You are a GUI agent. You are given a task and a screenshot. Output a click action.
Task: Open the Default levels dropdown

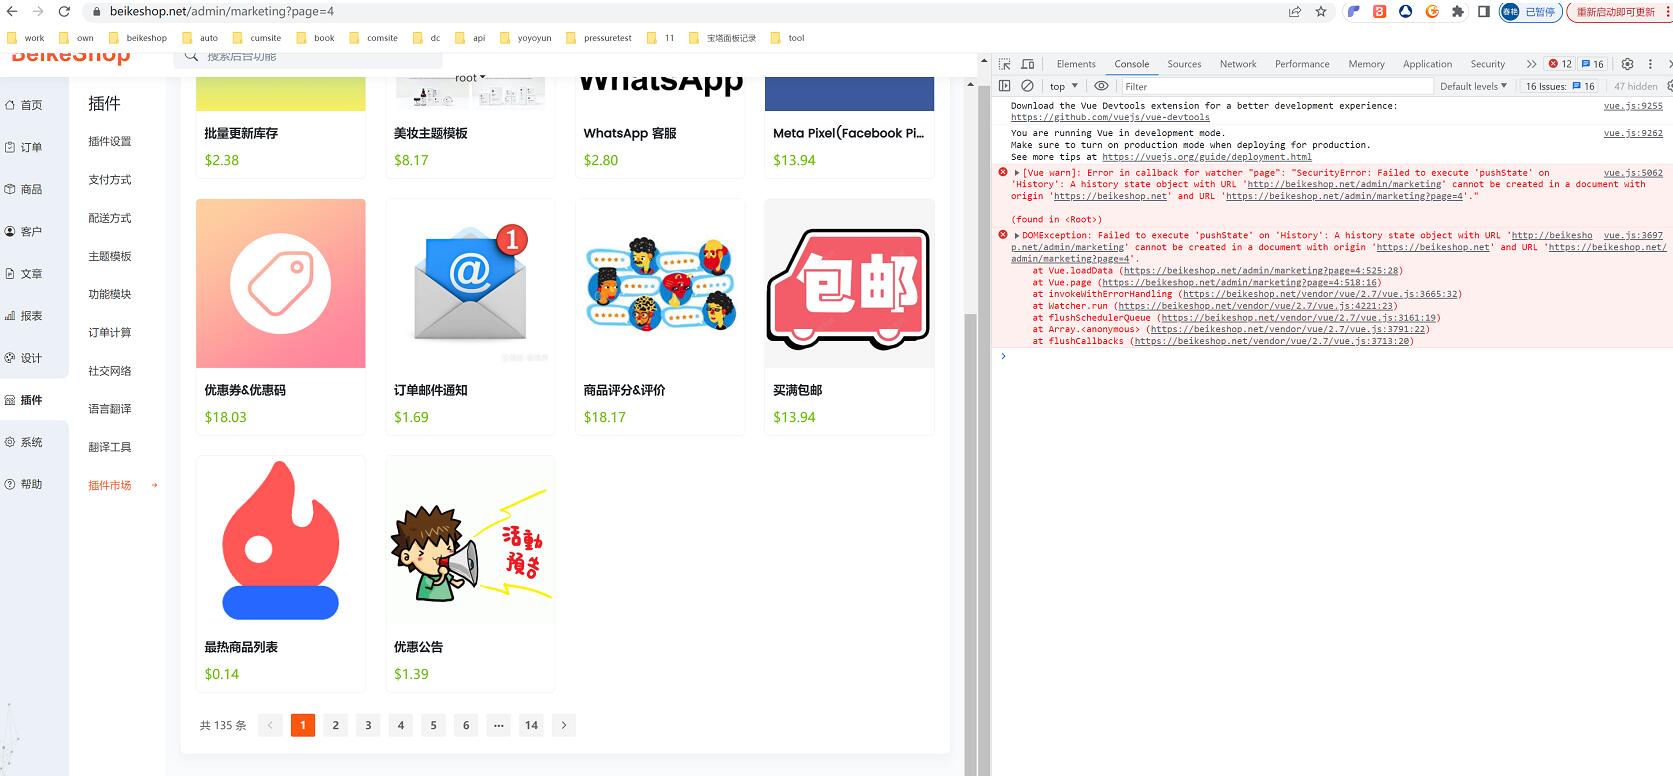(1473, 86)
